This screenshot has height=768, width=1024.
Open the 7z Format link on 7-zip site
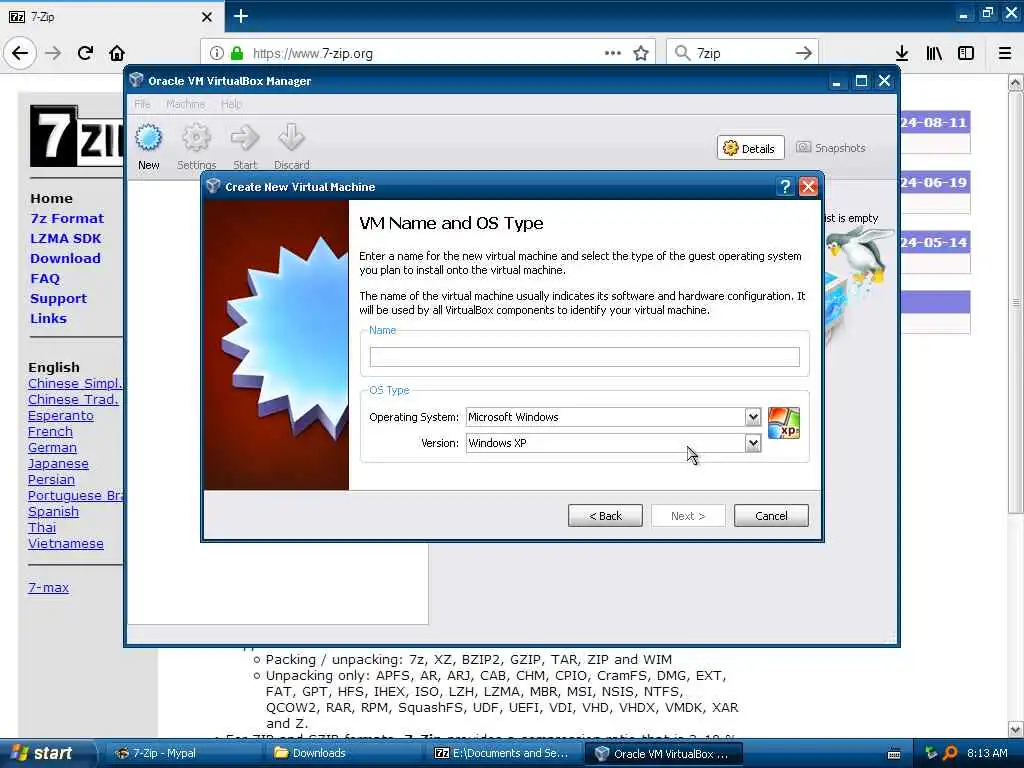pyautogui.click(x=67, y=218)
